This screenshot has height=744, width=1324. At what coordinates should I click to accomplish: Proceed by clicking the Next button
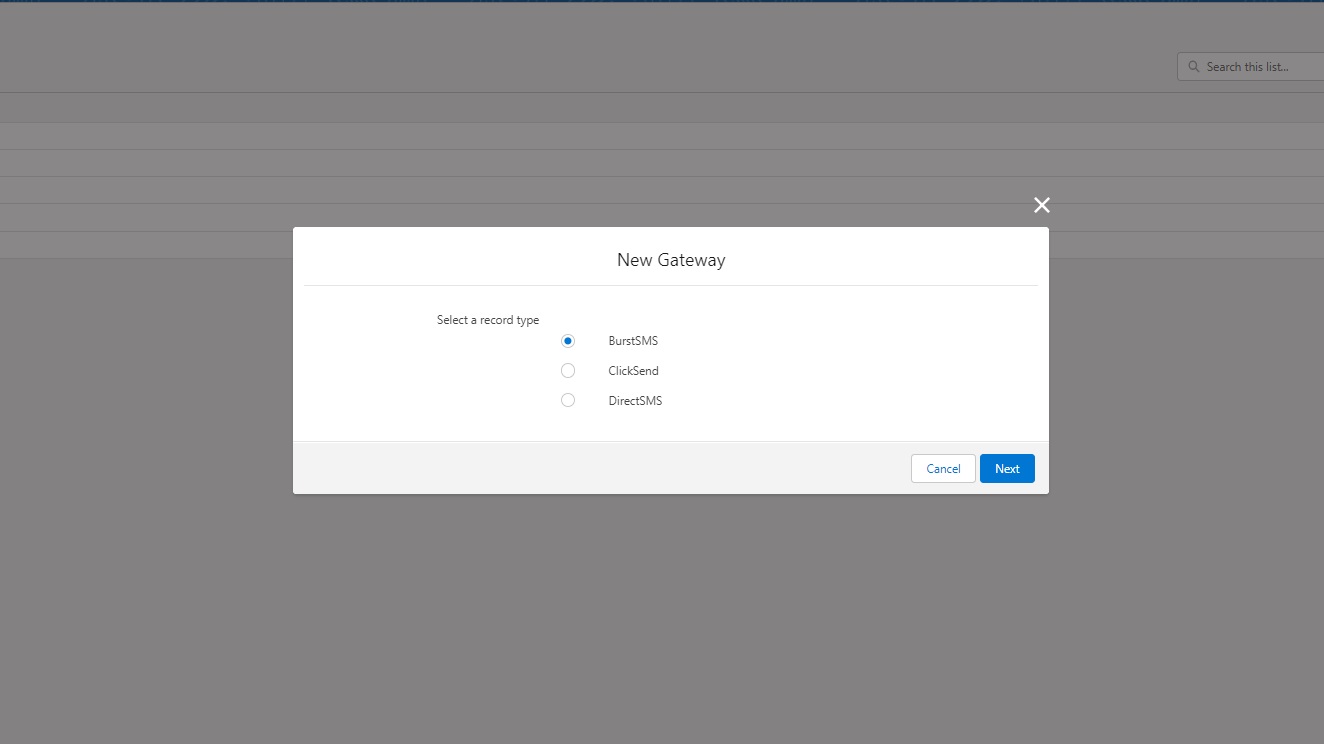click(1007, 469)
